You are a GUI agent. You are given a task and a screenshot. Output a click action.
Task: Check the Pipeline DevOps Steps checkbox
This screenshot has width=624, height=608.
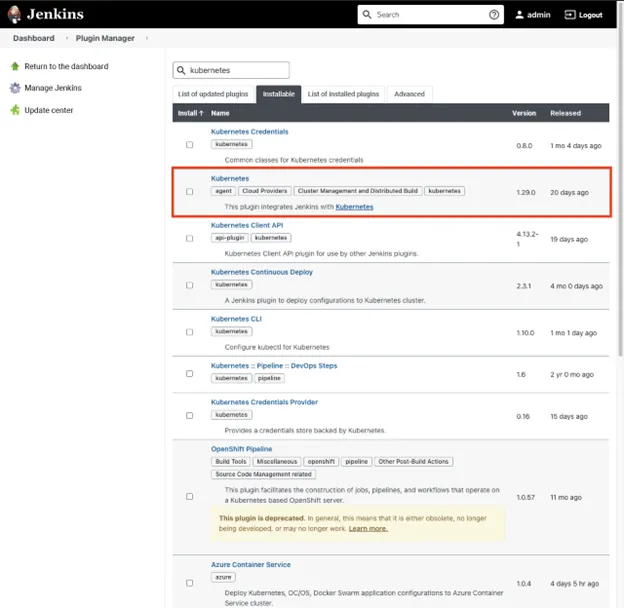[x=189, y=374]
